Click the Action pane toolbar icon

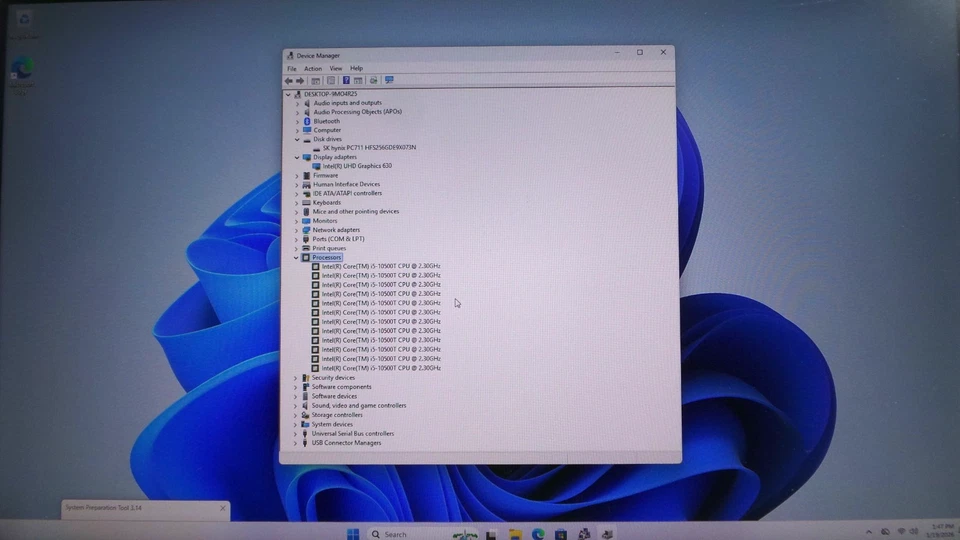(x=358, y=80)
